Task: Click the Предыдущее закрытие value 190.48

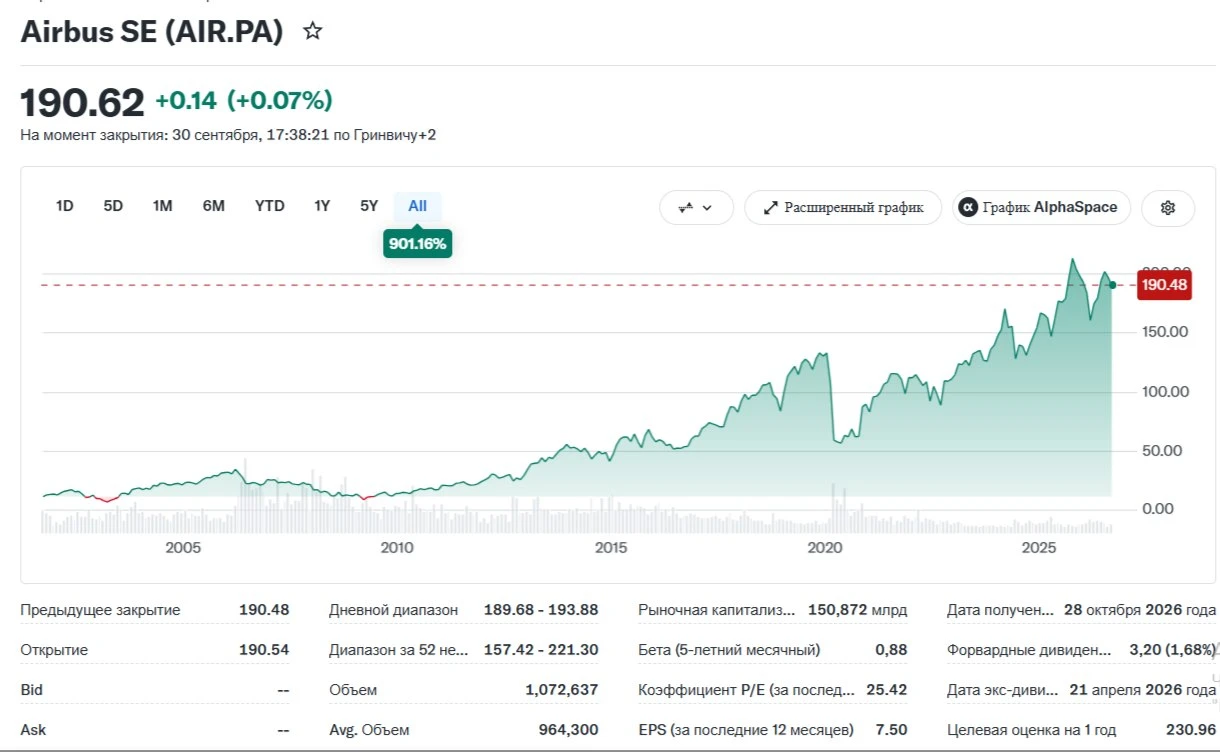Action: (264, 610)
